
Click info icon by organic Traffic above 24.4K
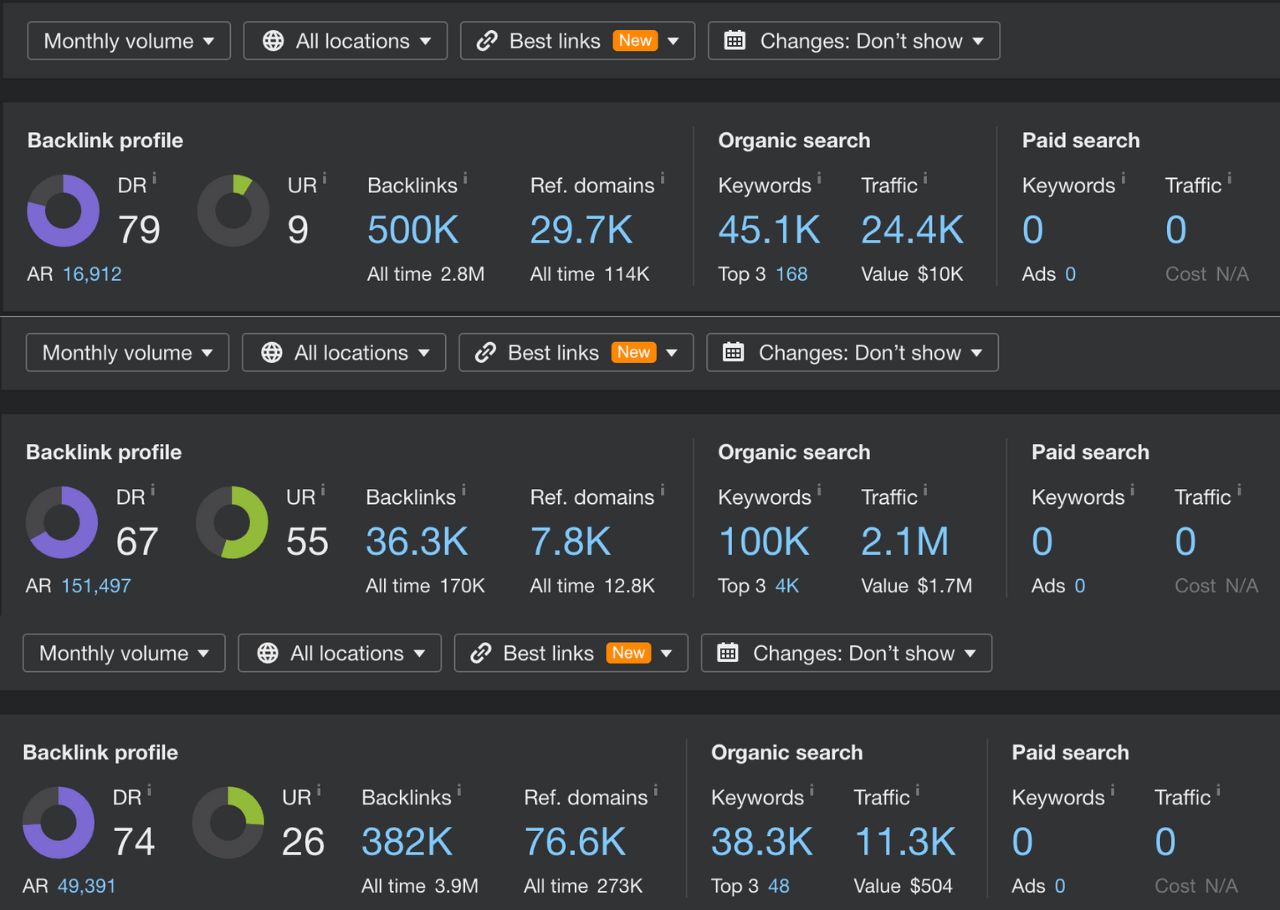tap(925, 177)
